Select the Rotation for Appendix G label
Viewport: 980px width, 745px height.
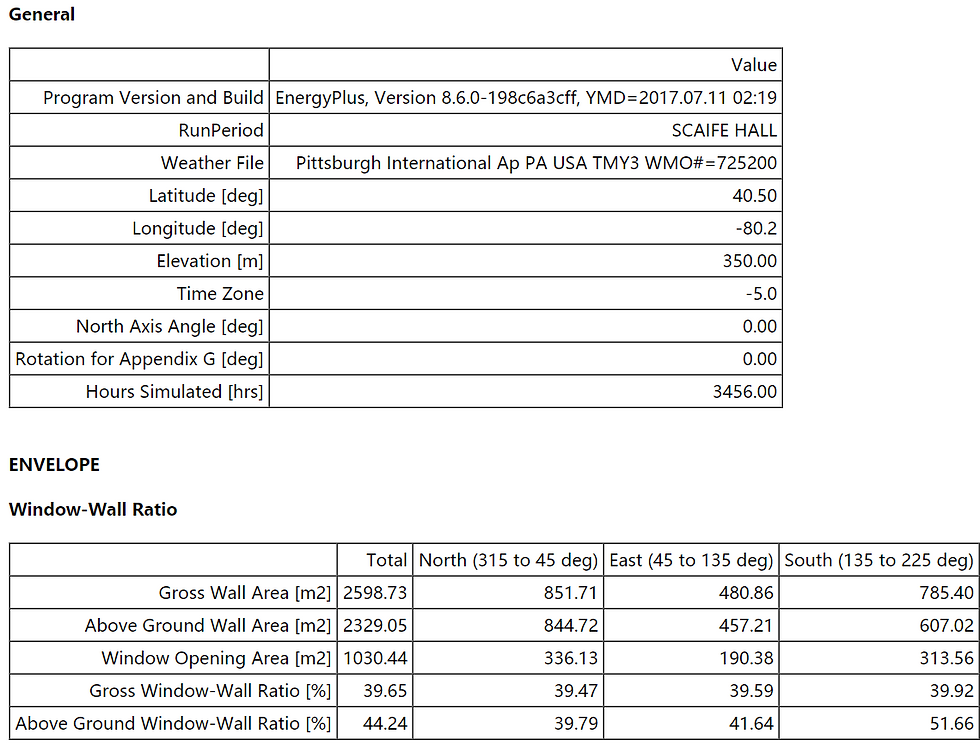[x=139, y=359]
